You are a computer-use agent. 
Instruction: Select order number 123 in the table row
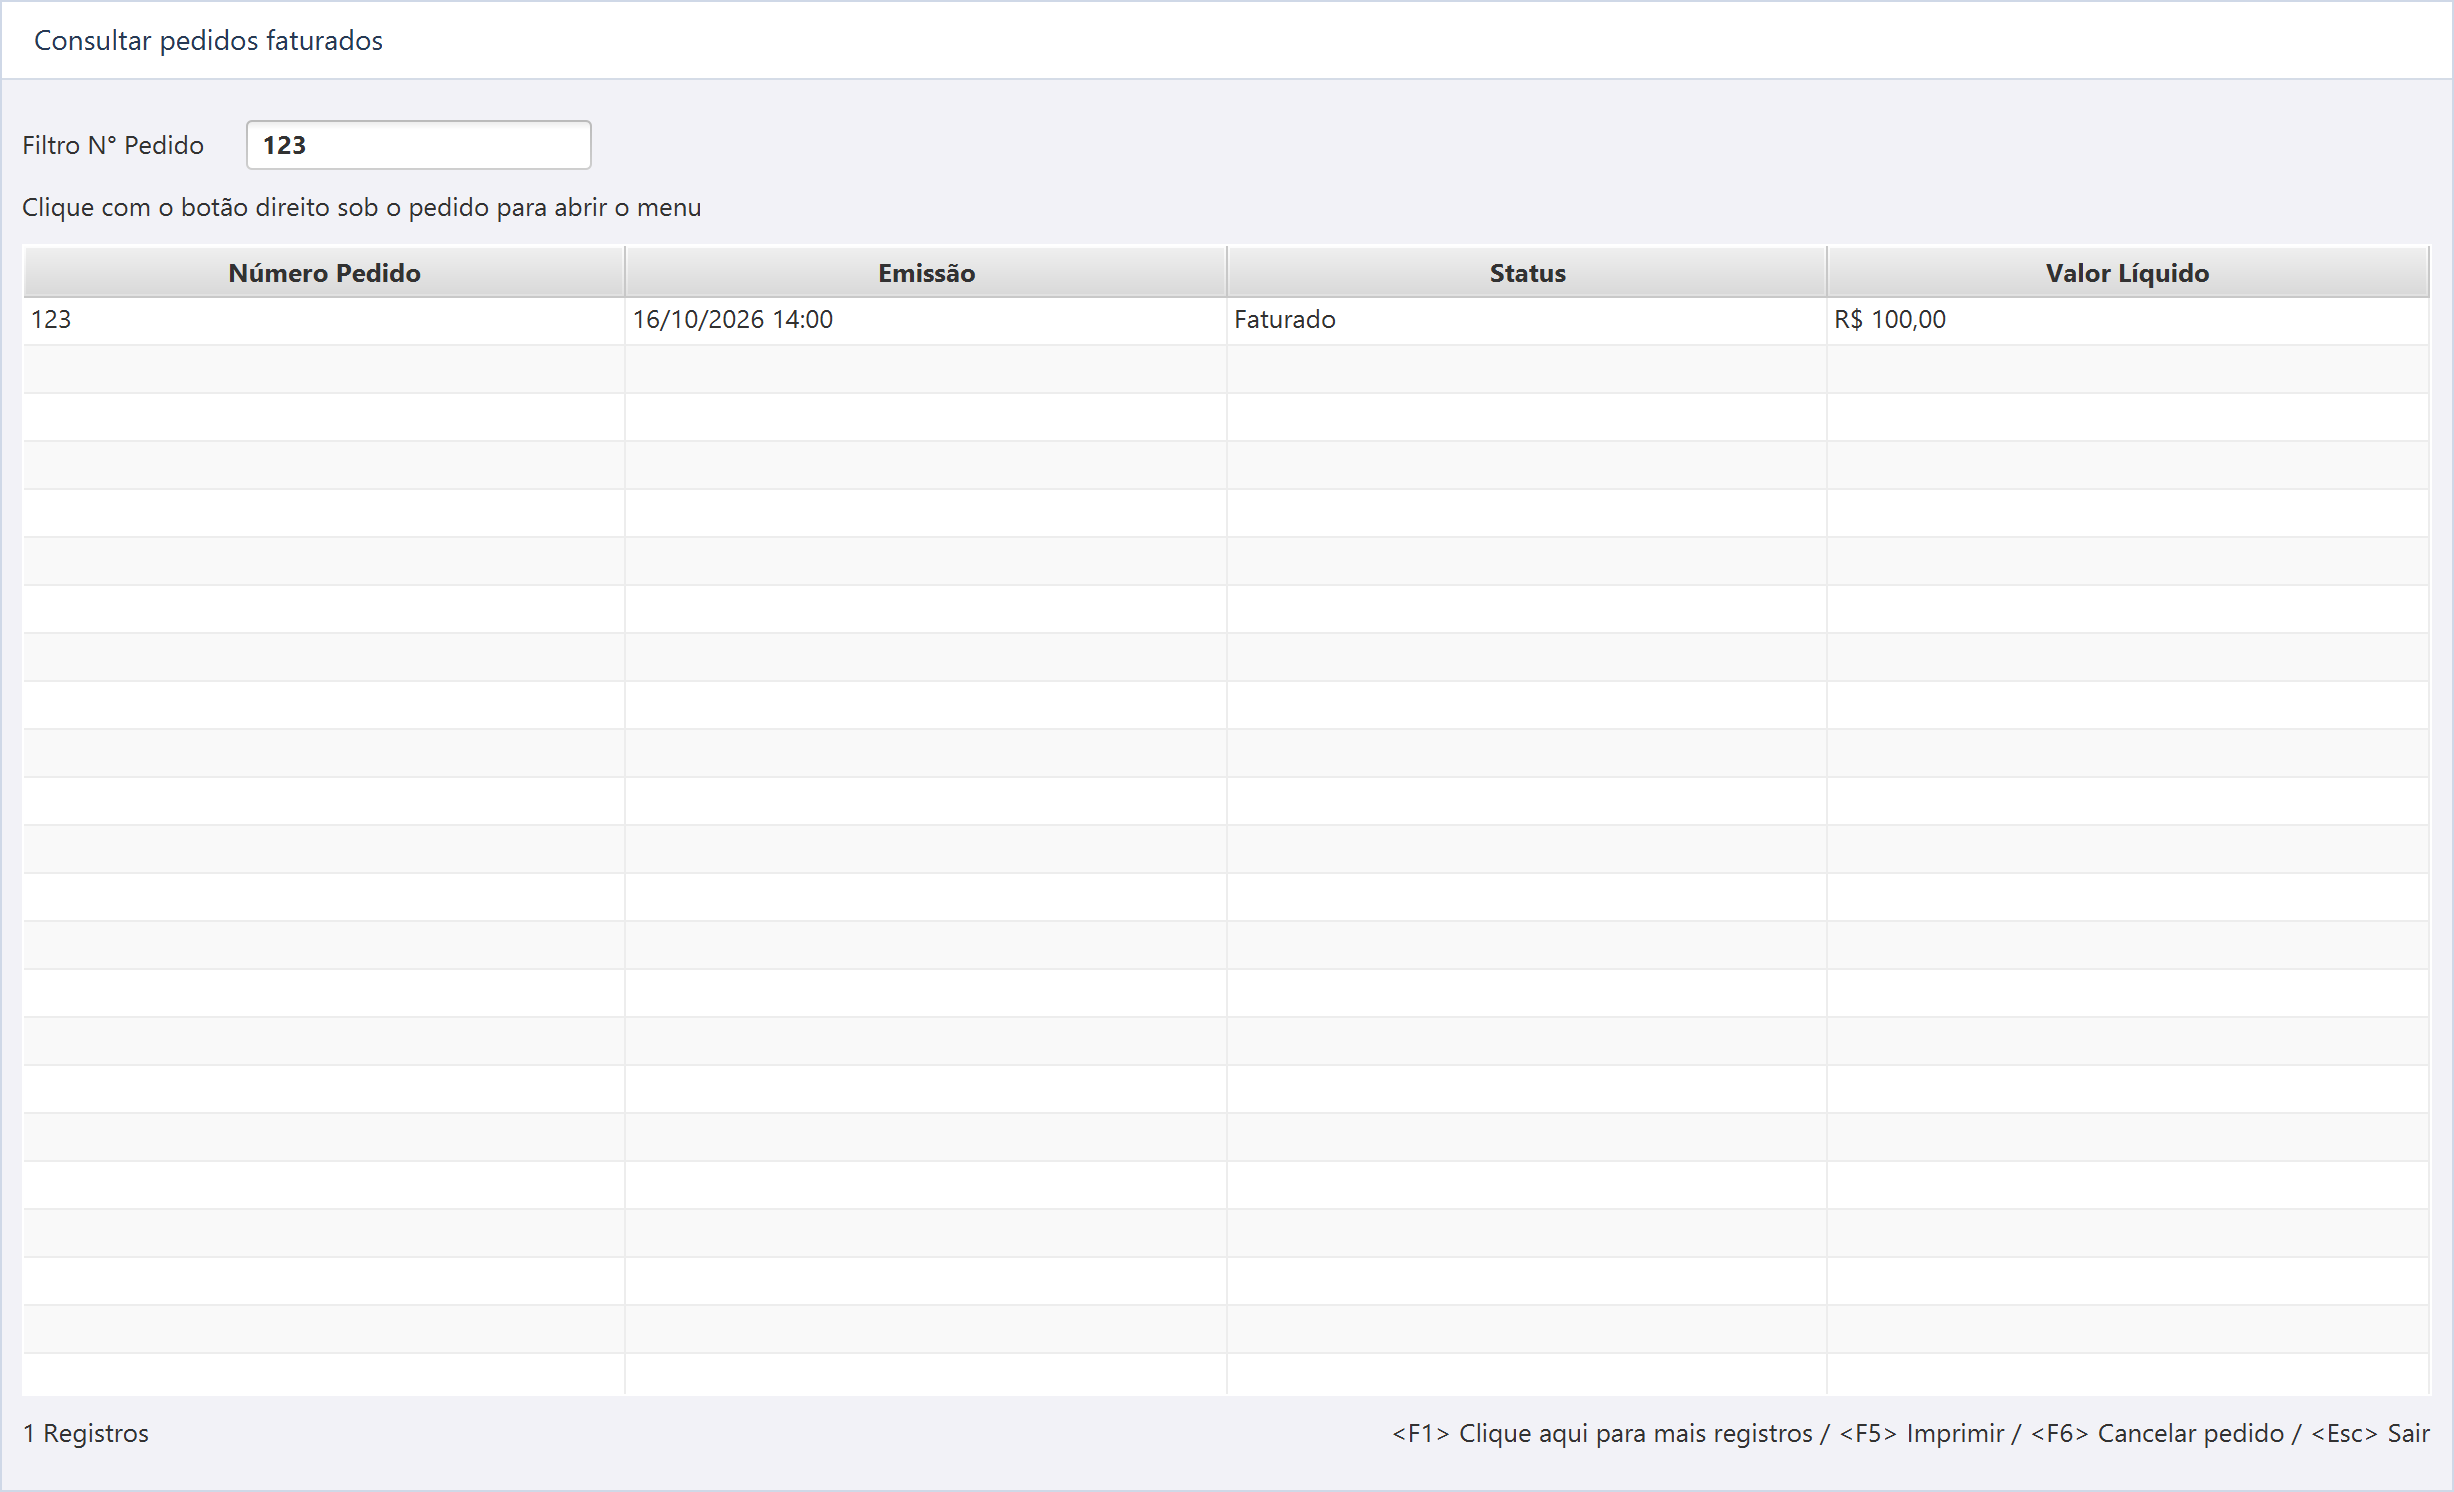tap(324, 320)
